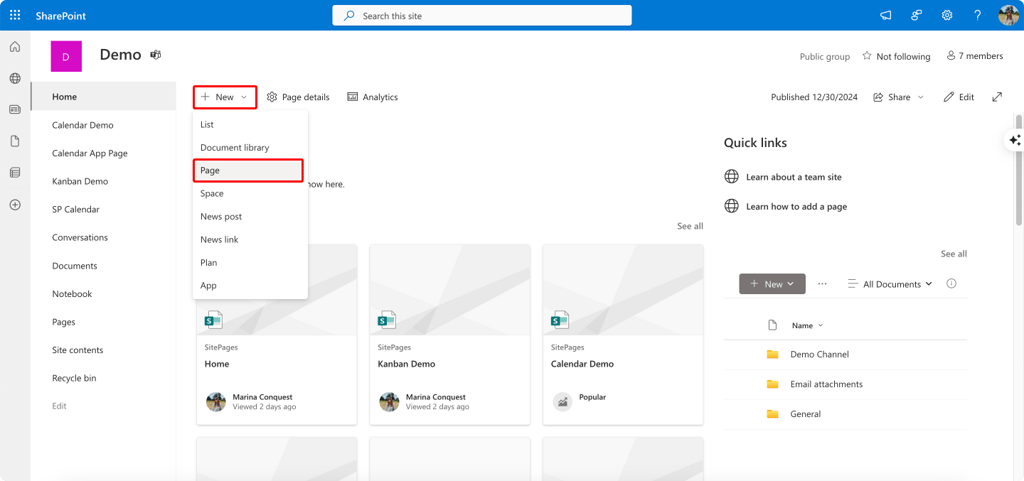View the 7 members list
The image size is (1024, 481).
[x=974, y=56]
